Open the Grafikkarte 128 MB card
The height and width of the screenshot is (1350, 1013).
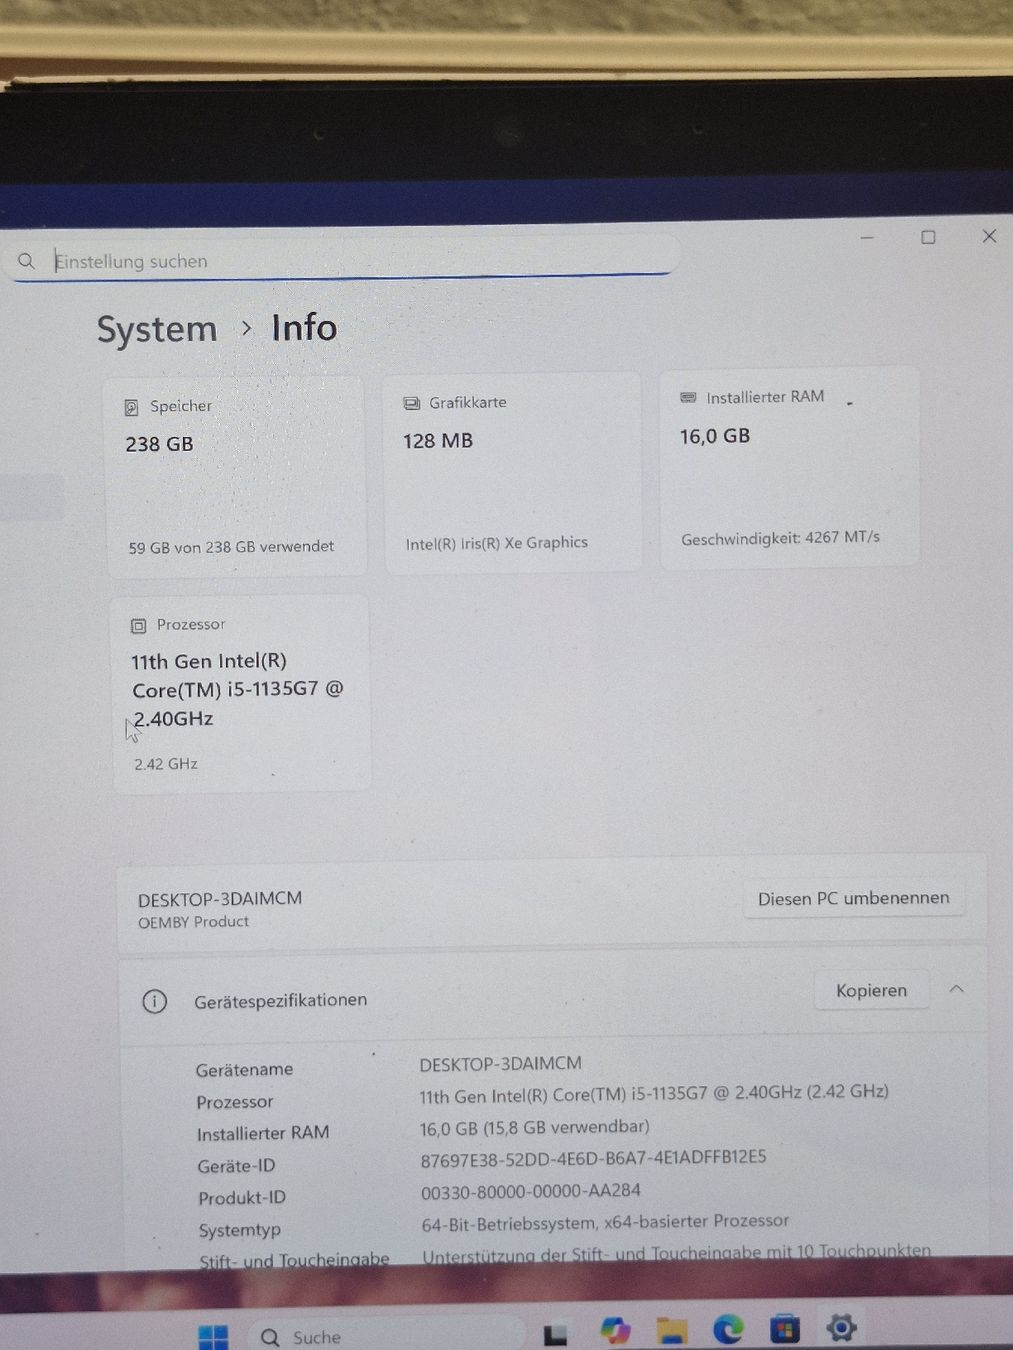(x=512, y=472)
